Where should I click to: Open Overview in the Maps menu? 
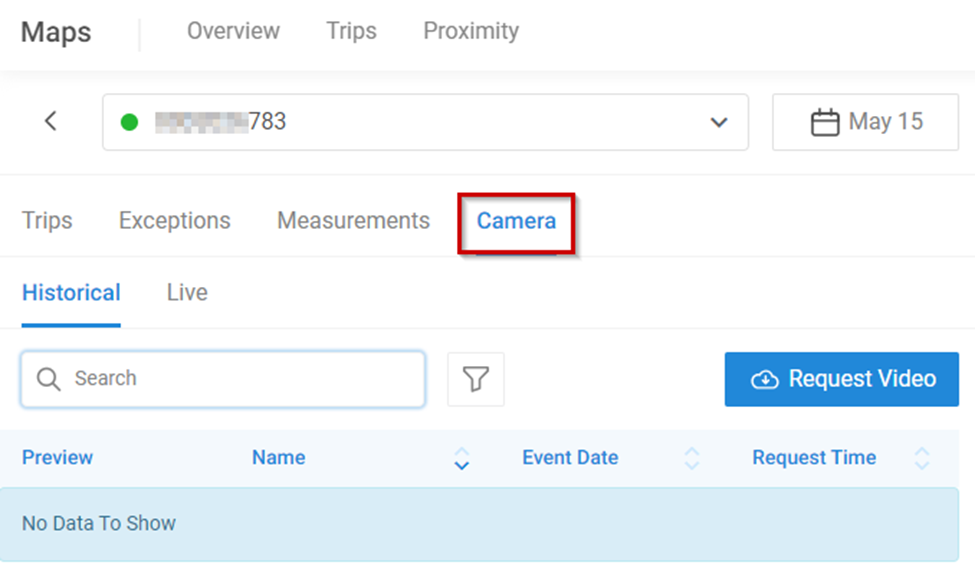[233, 31]
